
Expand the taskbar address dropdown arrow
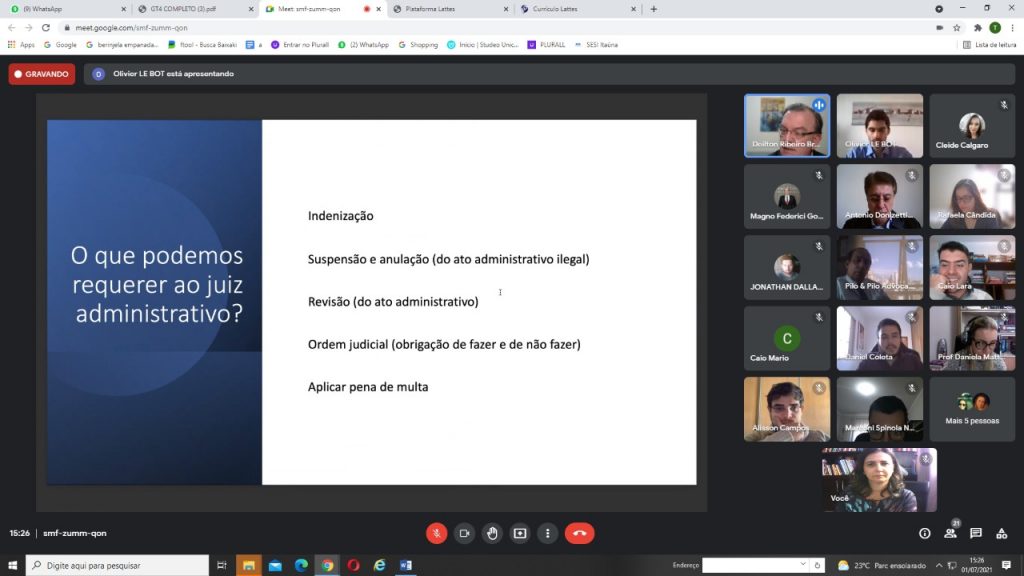click(x=805, y=566)
